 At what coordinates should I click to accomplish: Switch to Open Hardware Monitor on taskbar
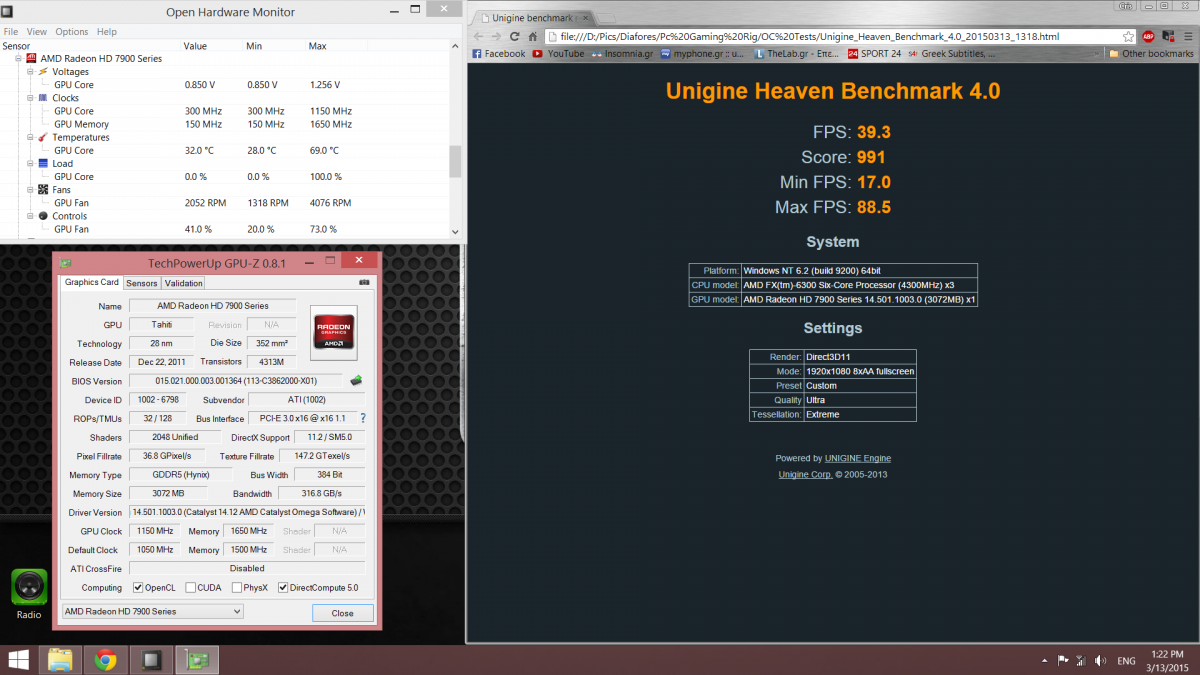151,660
